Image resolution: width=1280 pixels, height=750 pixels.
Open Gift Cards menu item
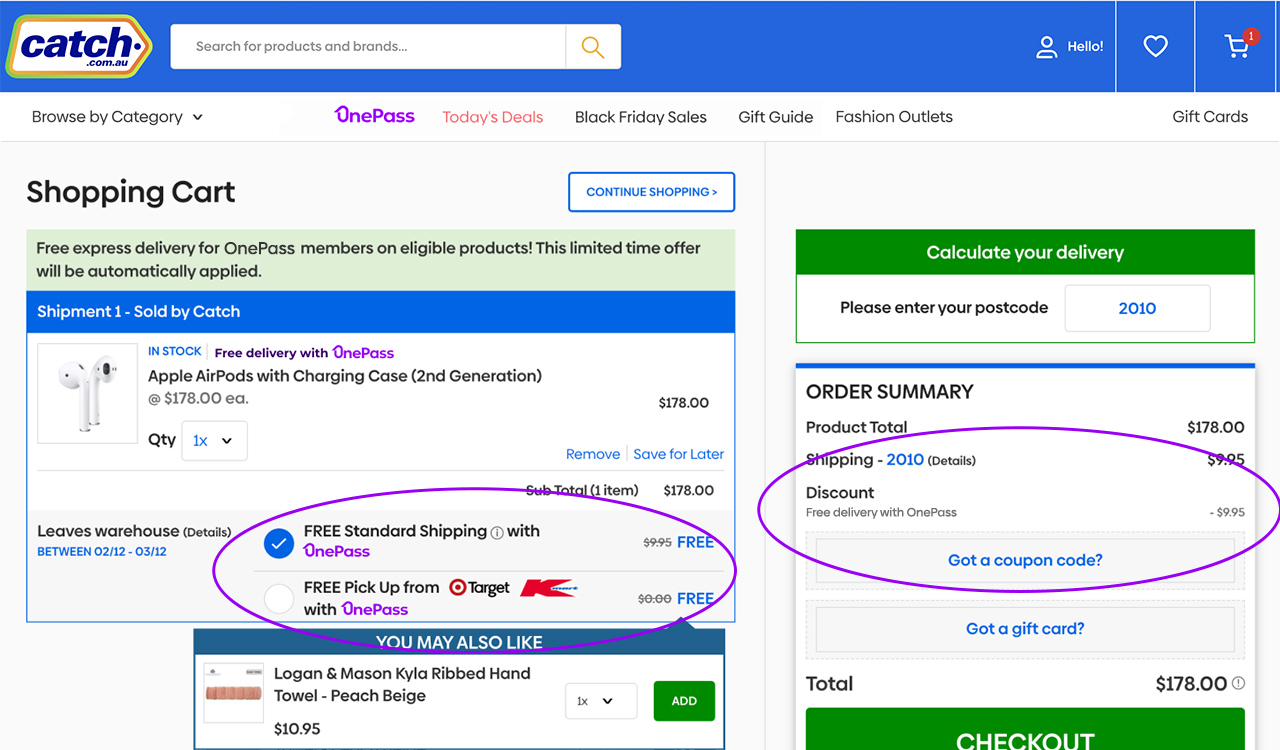1210,117
